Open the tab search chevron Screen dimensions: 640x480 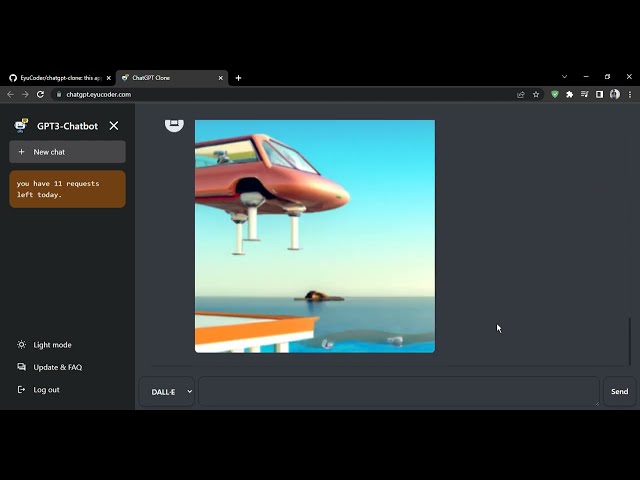point(564,76)
